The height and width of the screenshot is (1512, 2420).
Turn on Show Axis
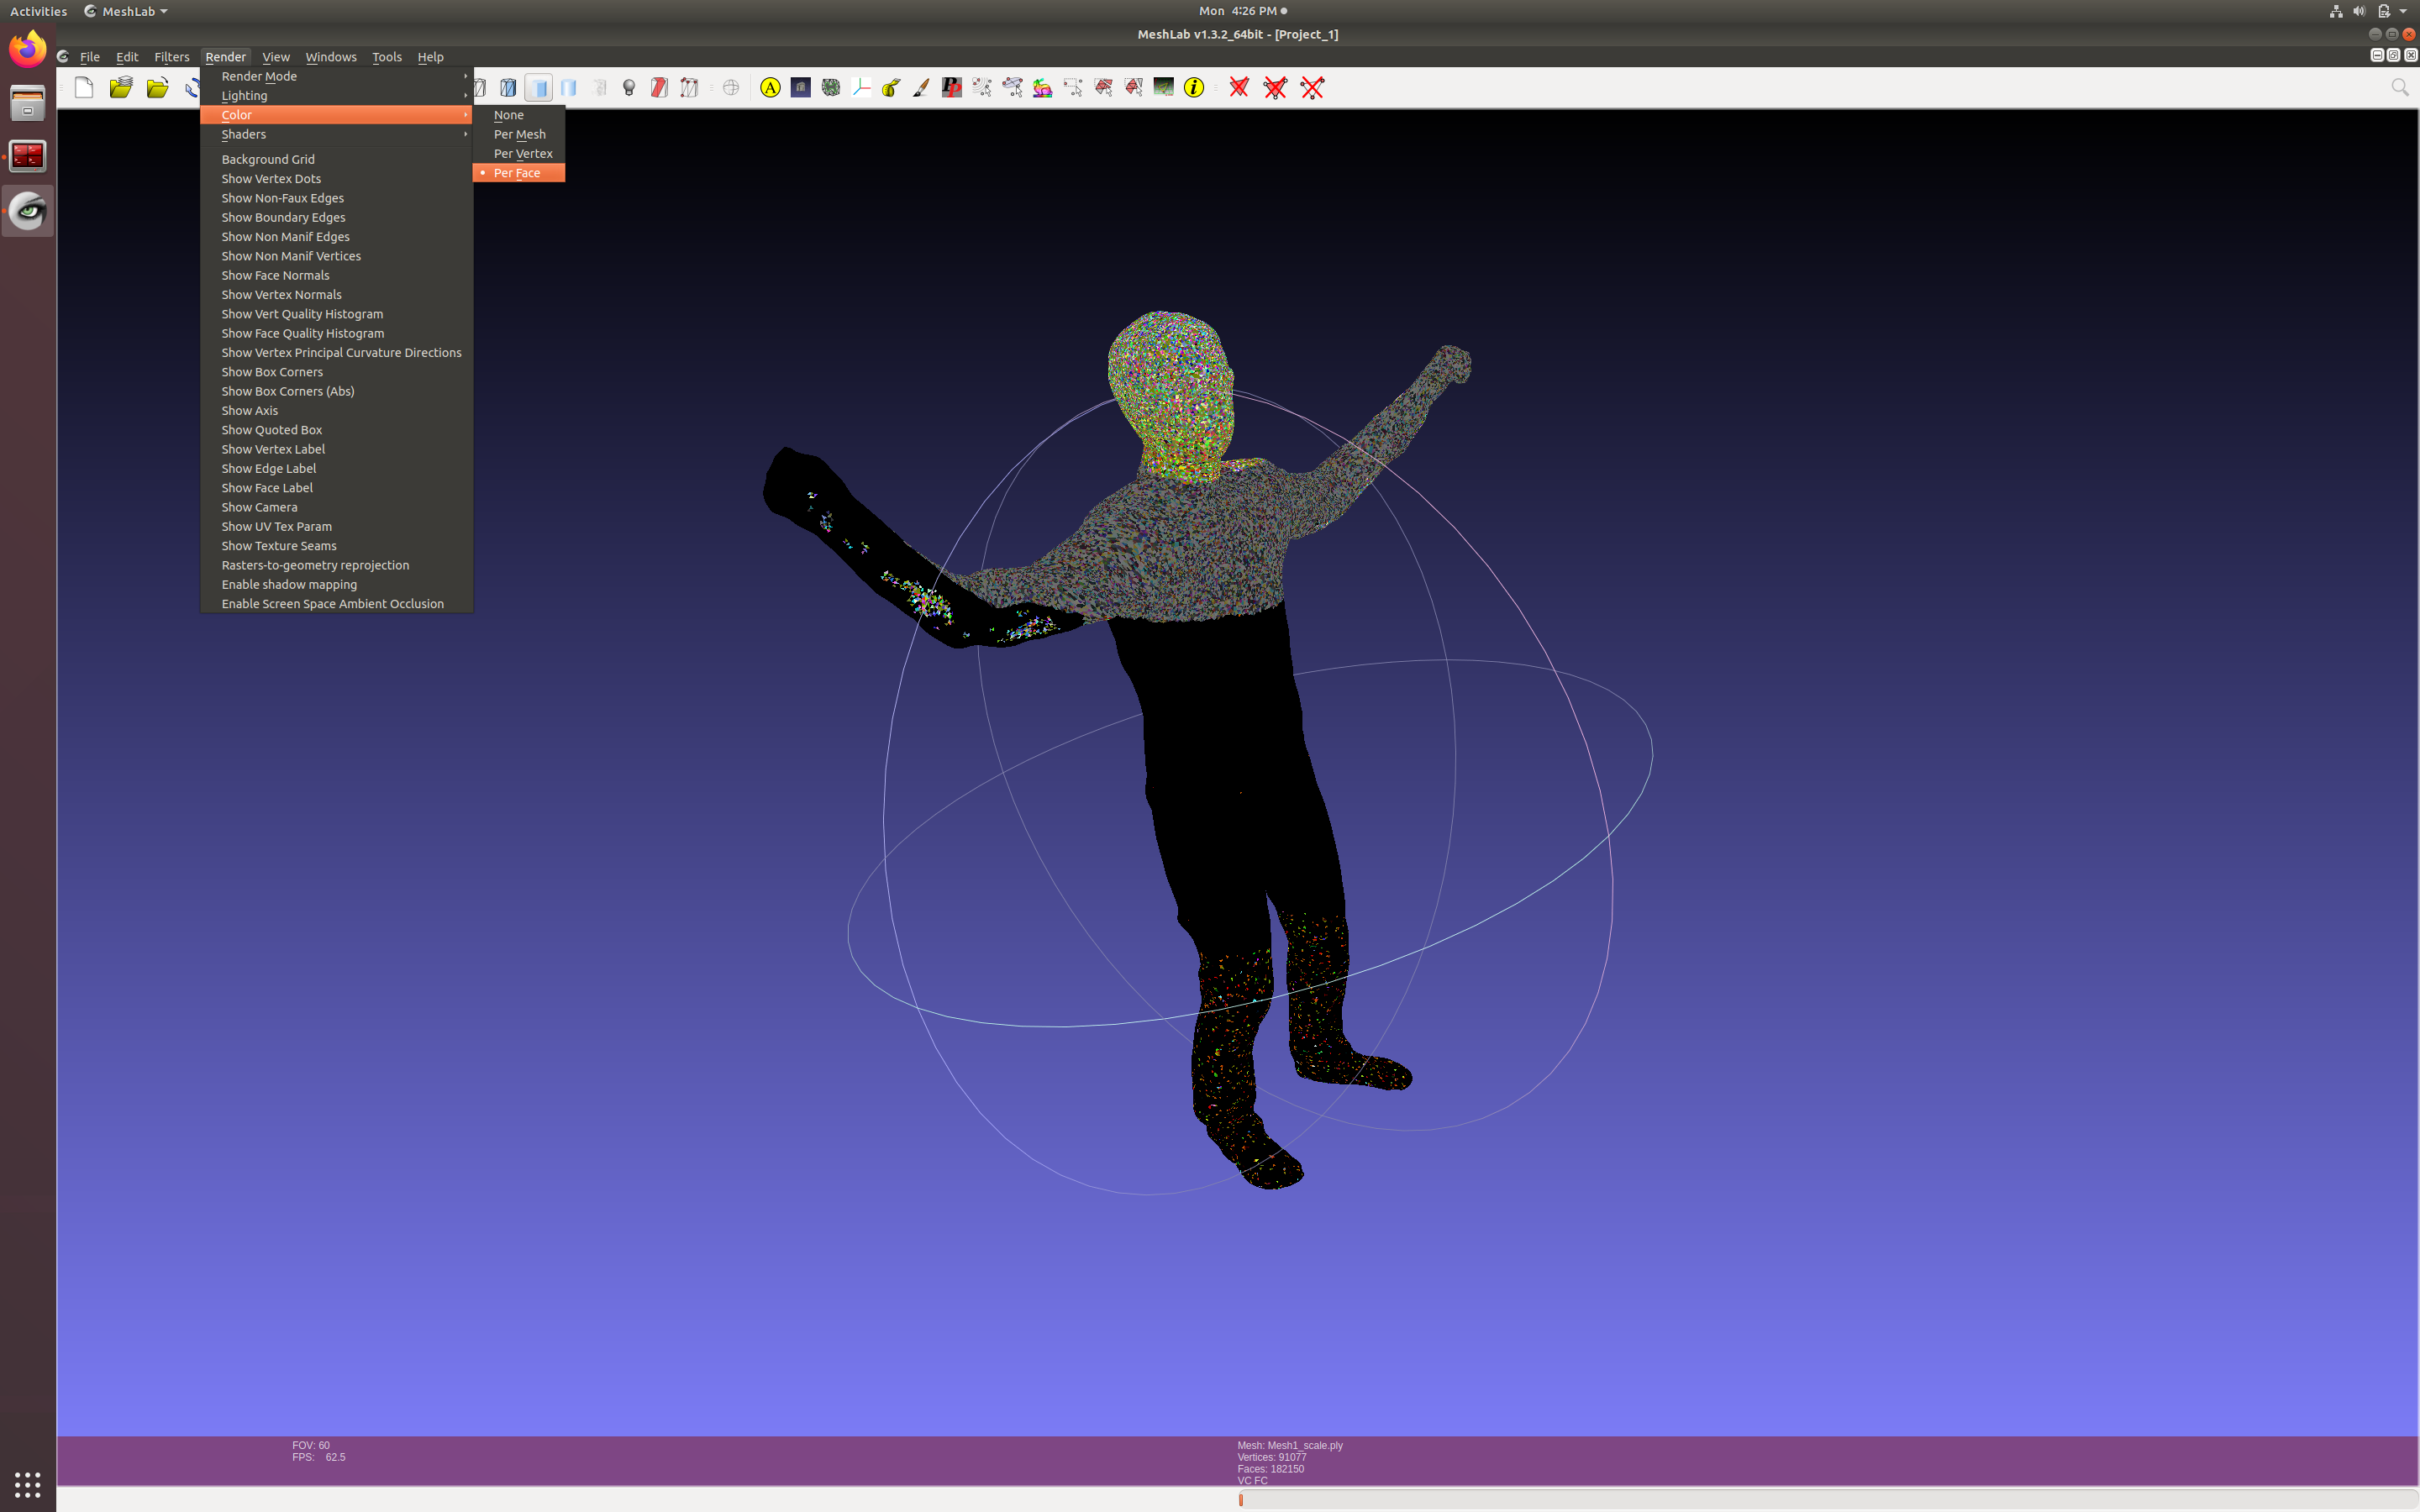click(x=250, y=410)
